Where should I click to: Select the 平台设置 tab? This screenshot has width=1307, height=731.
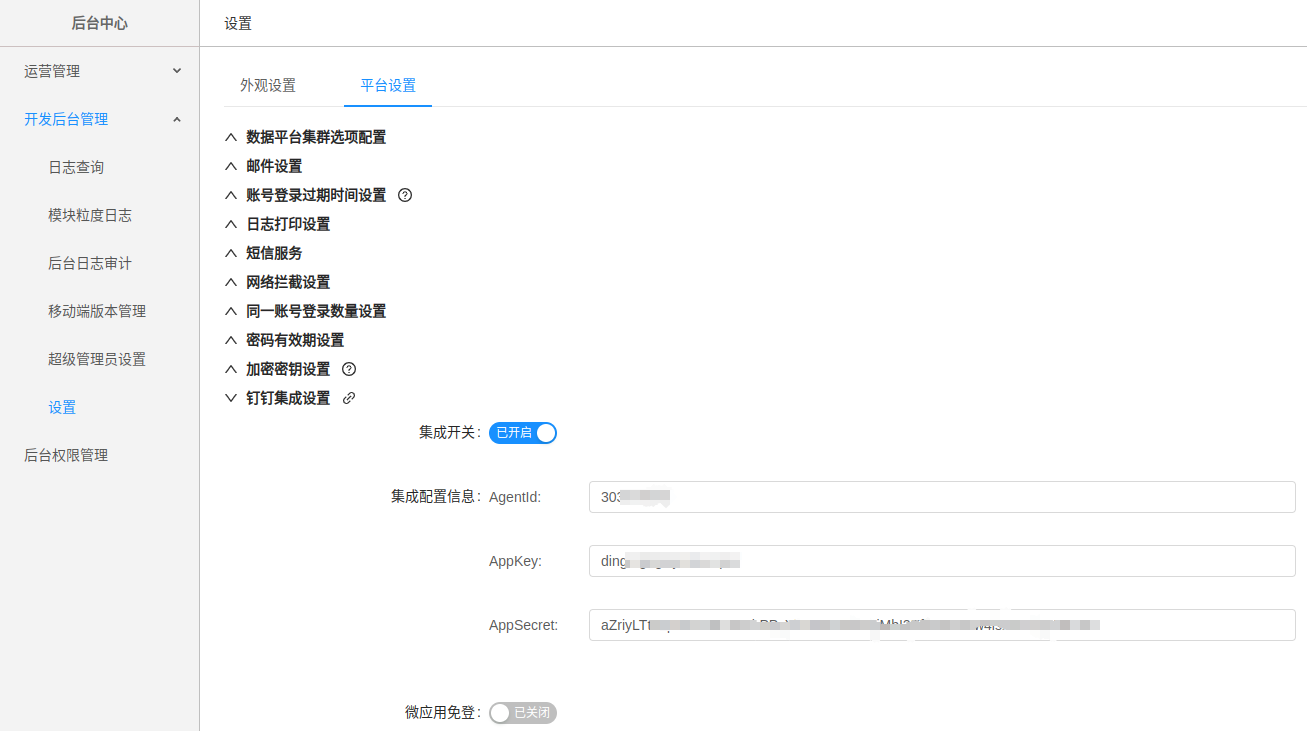coord(388,85)
